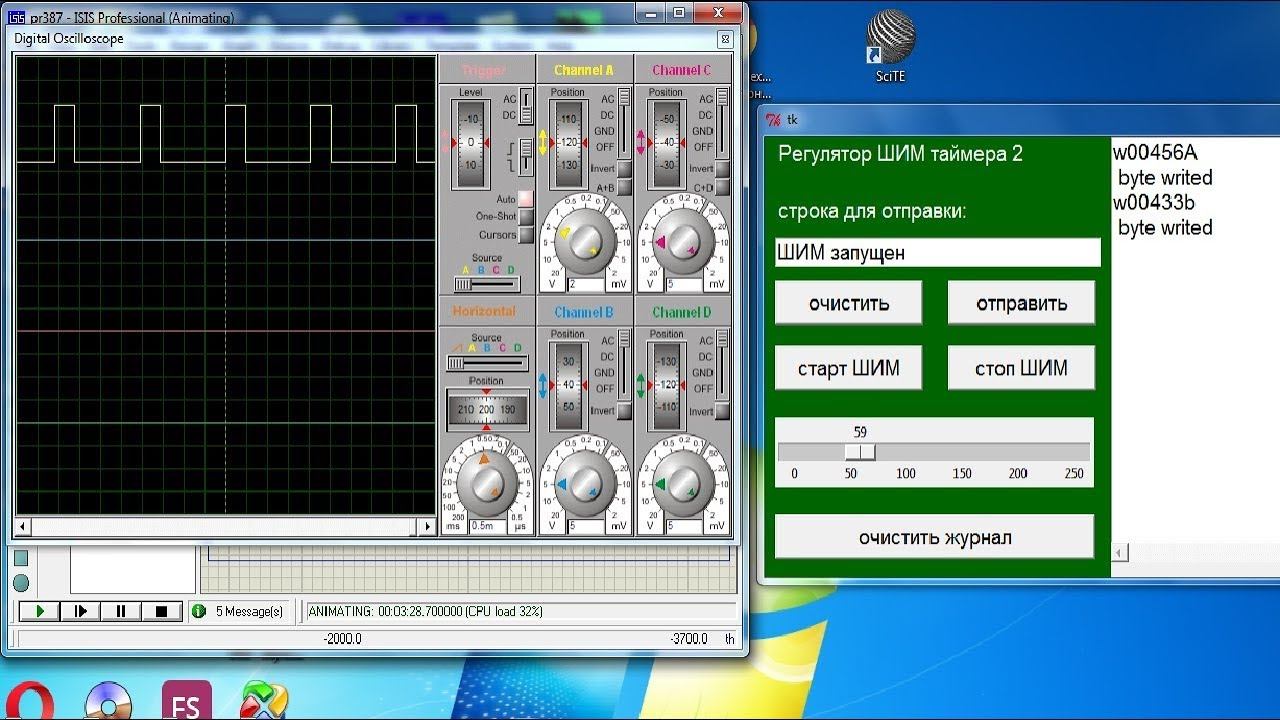The image size is (1280, 720).
Task: Click the disc icon on the desktop
Action: coord(108,700)
